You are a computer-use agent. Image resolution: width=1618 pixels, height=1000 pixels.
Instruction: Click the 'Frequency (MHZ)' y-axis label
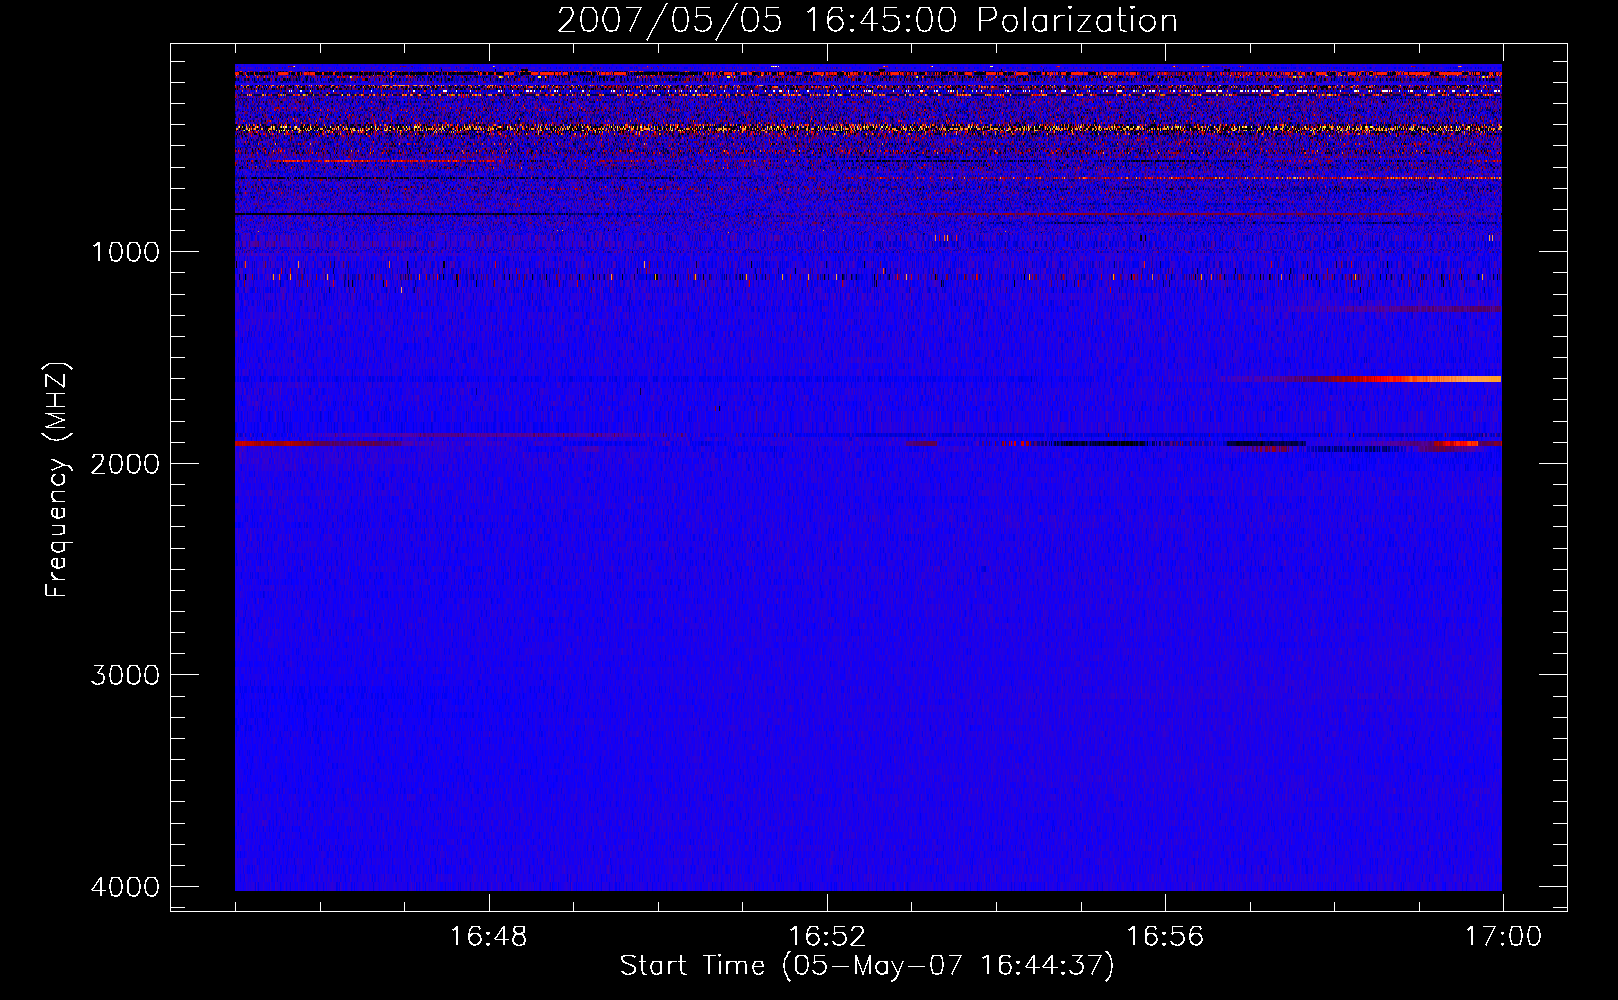click(x=57, y=480)
